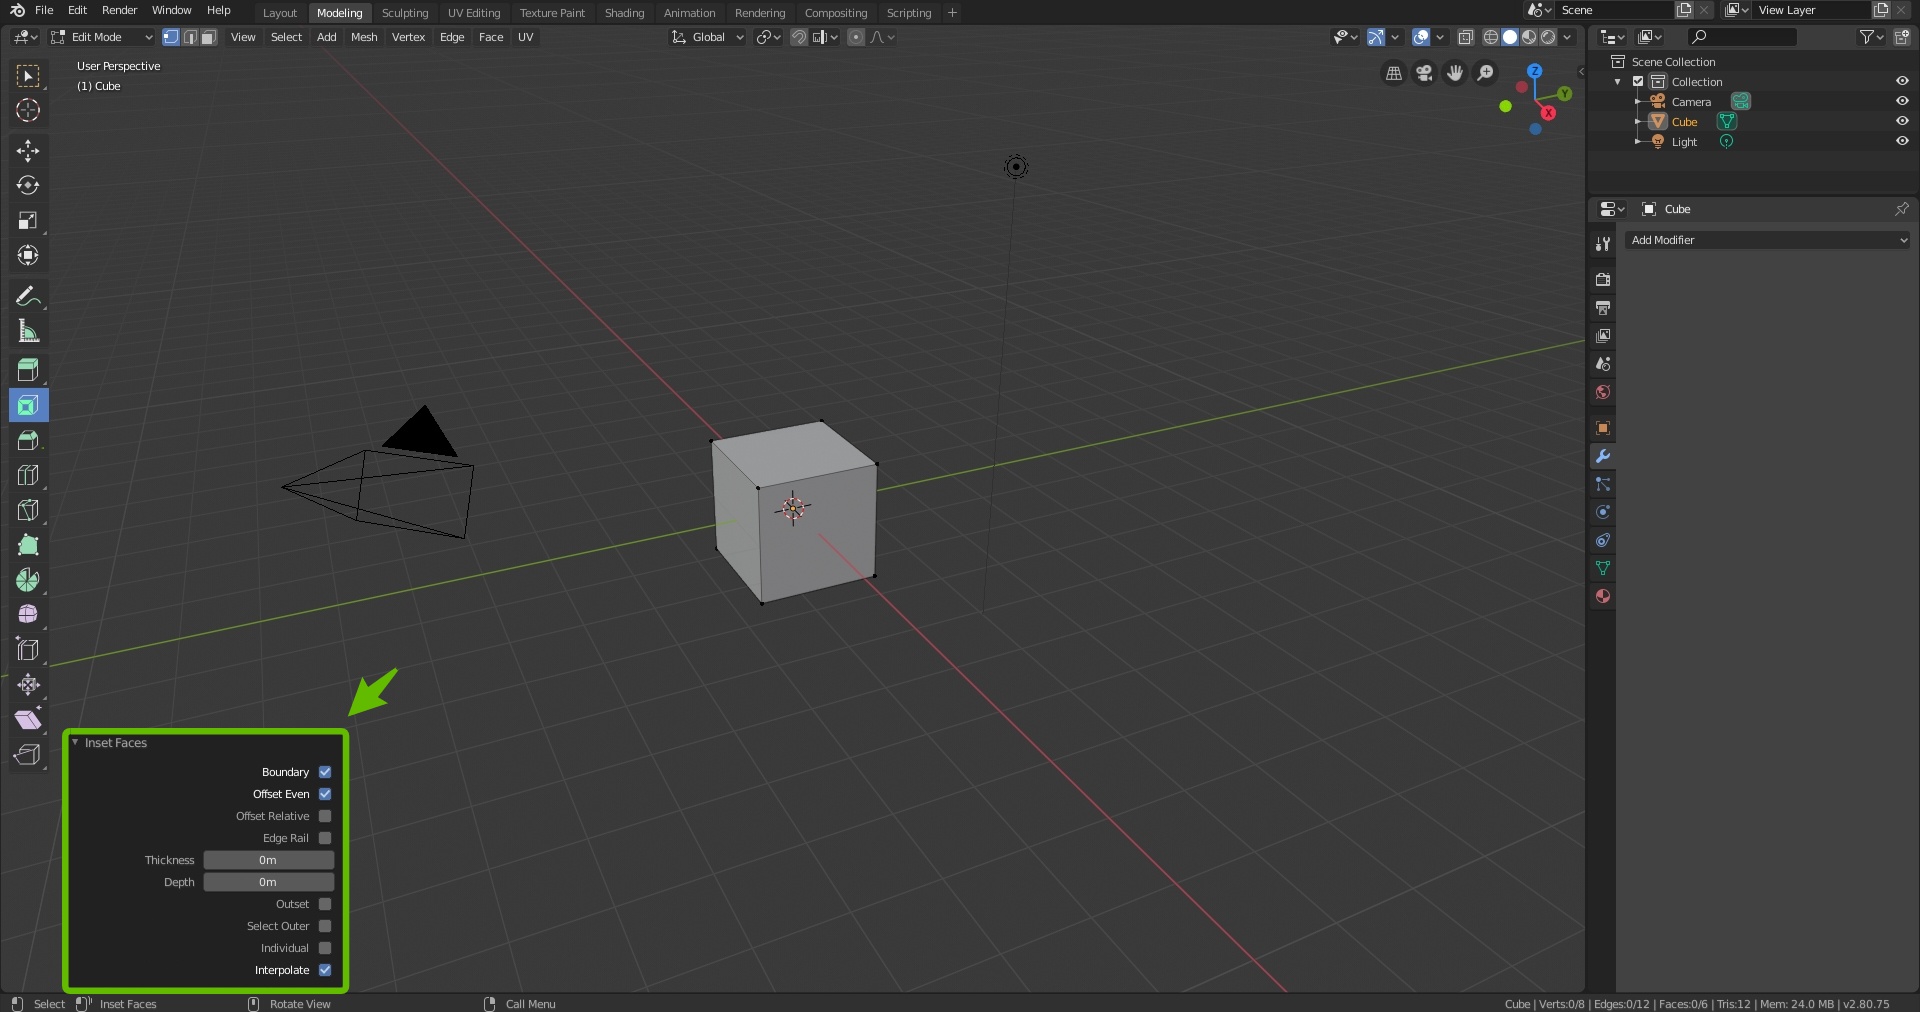The width and height of the screenshot is (1920, 1012).
Task: Disable the Interpolate checkbox
Action: click(x=325, y=970)
